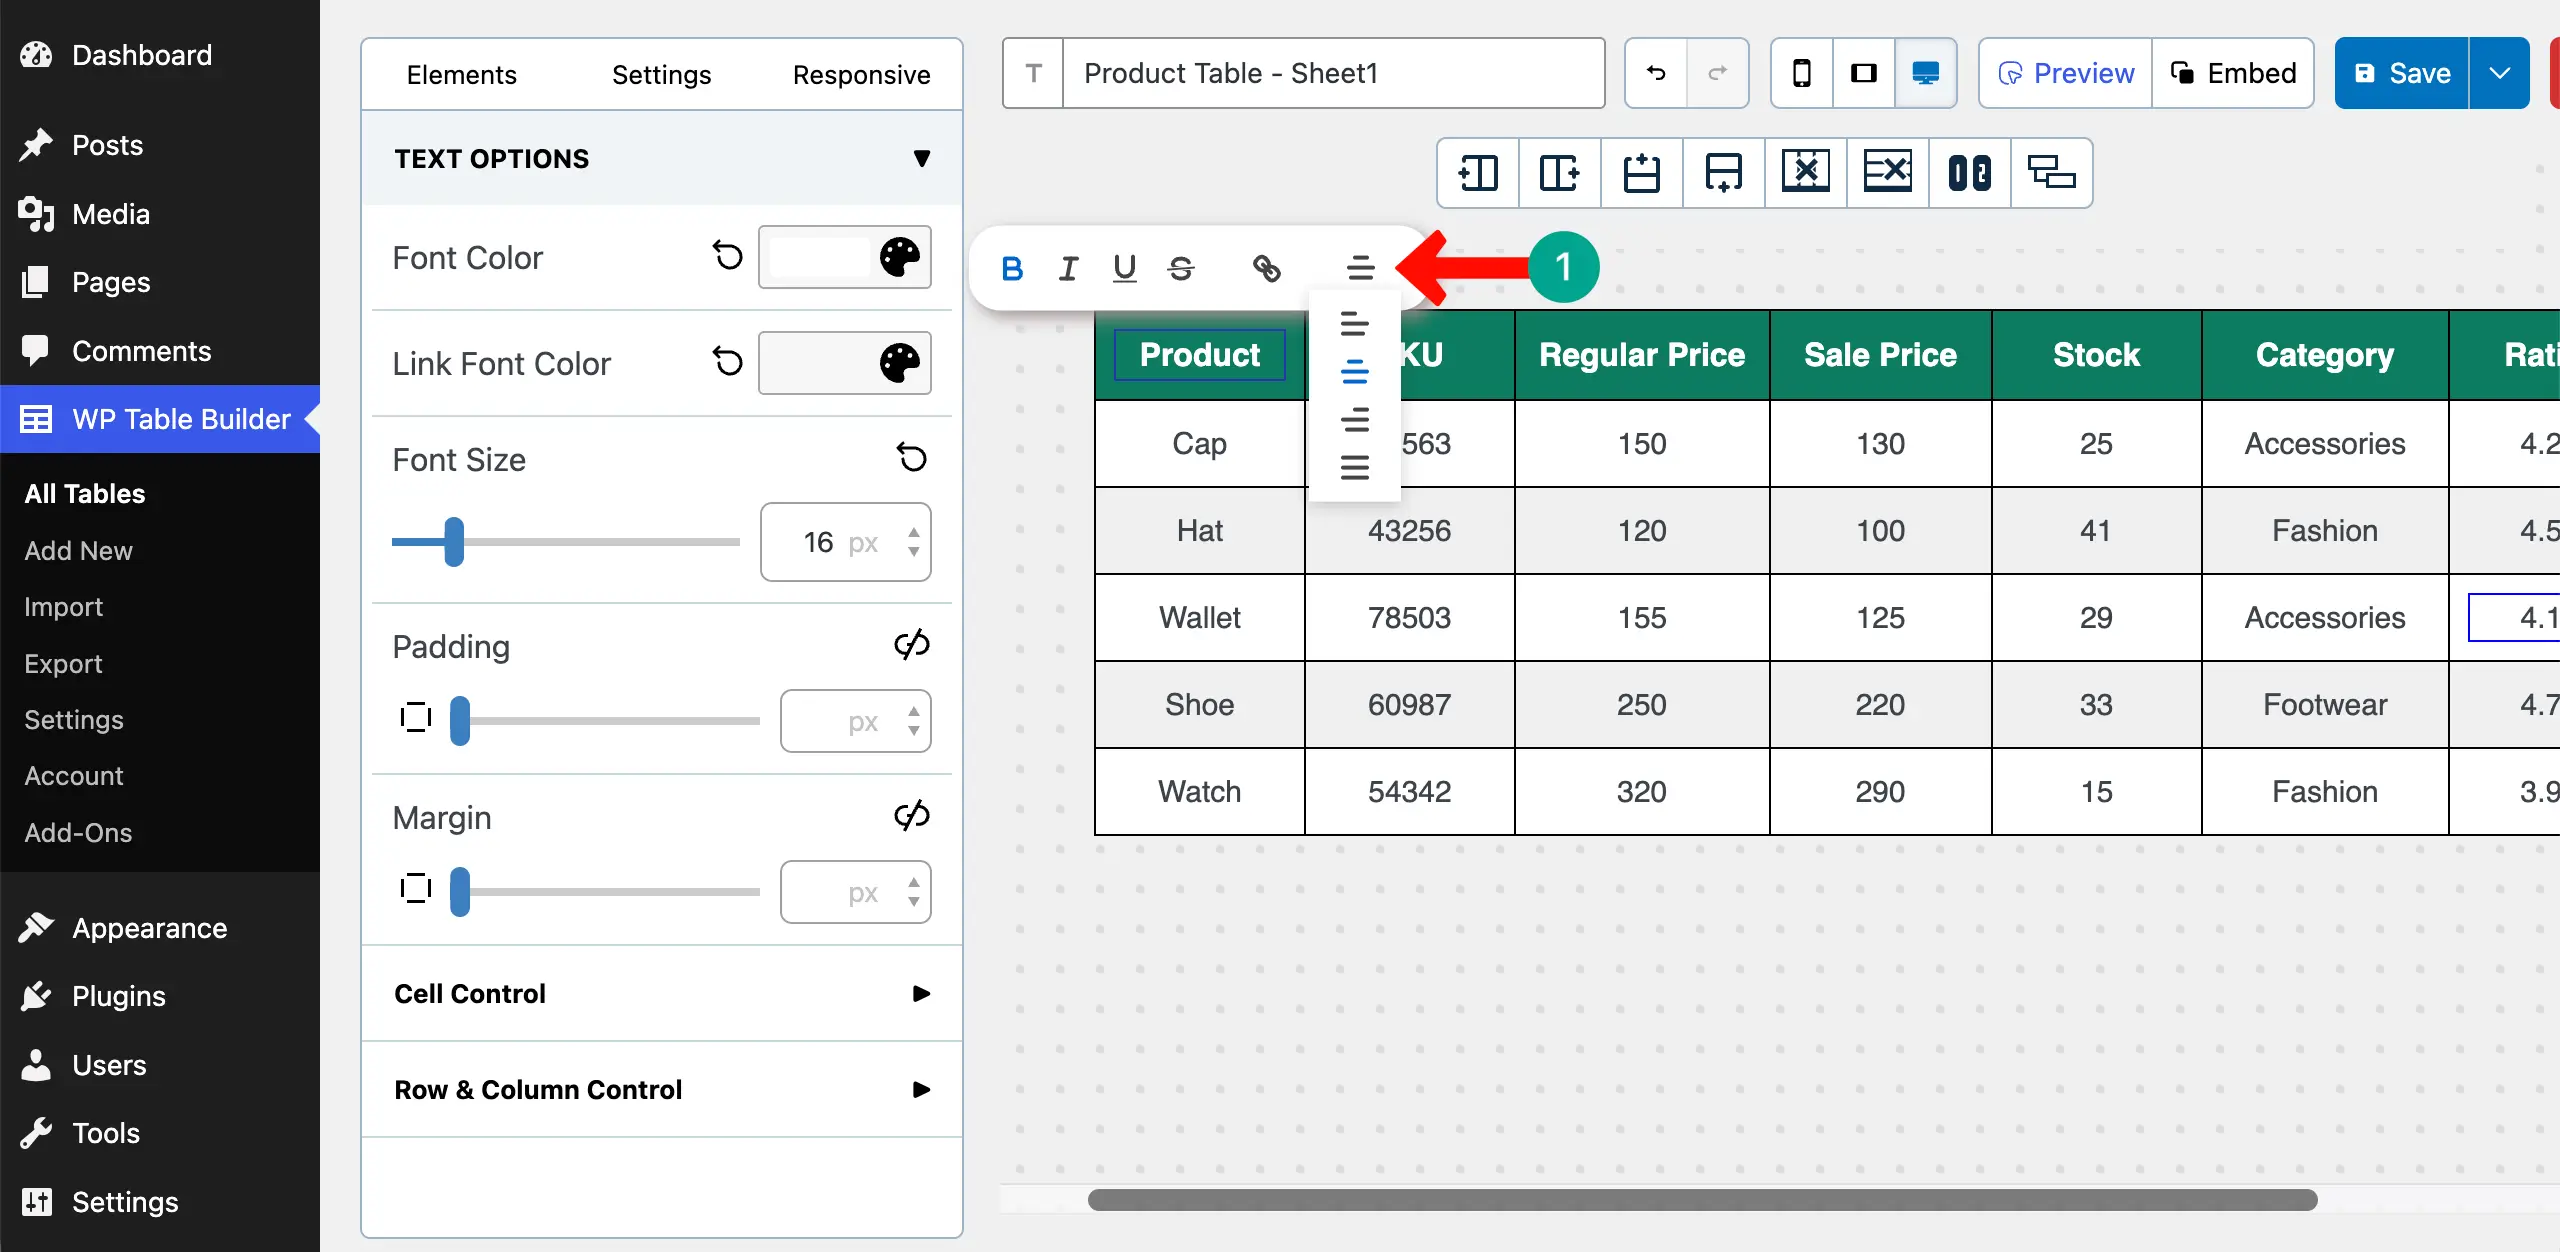
Task: Expand the Cell Control section
Action: (x=921, y=993)
